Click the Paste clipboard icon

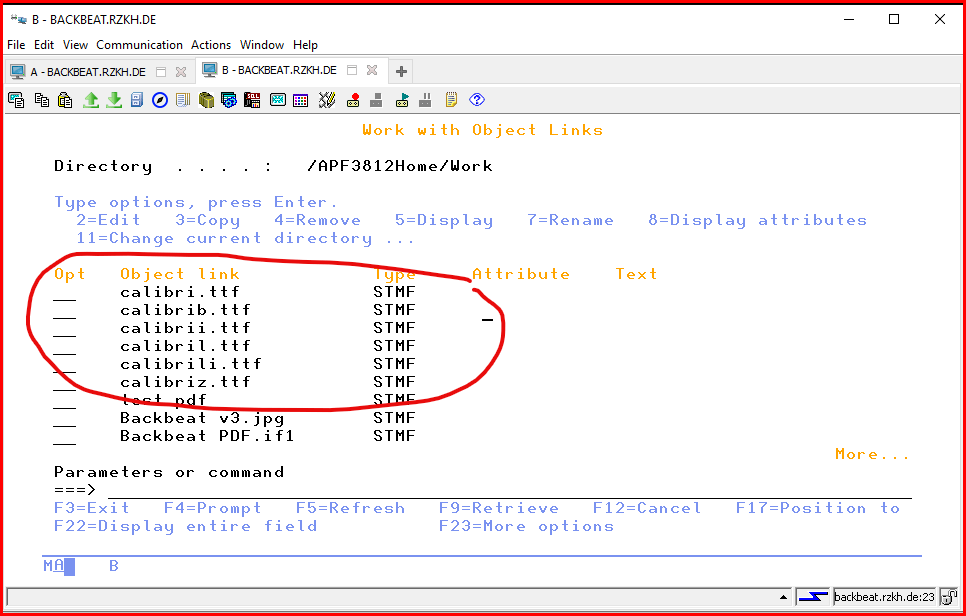(x=65, y=100)
